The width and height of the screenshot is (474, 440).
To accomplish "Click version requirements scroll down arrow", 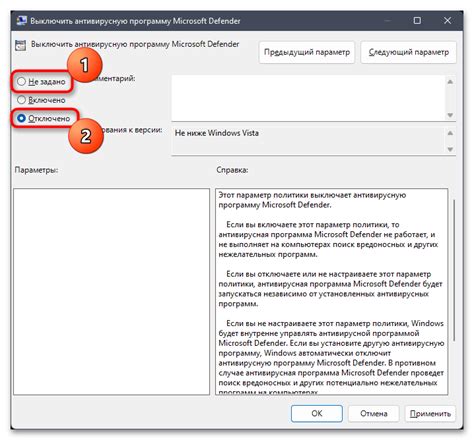I will coord(450,149).
